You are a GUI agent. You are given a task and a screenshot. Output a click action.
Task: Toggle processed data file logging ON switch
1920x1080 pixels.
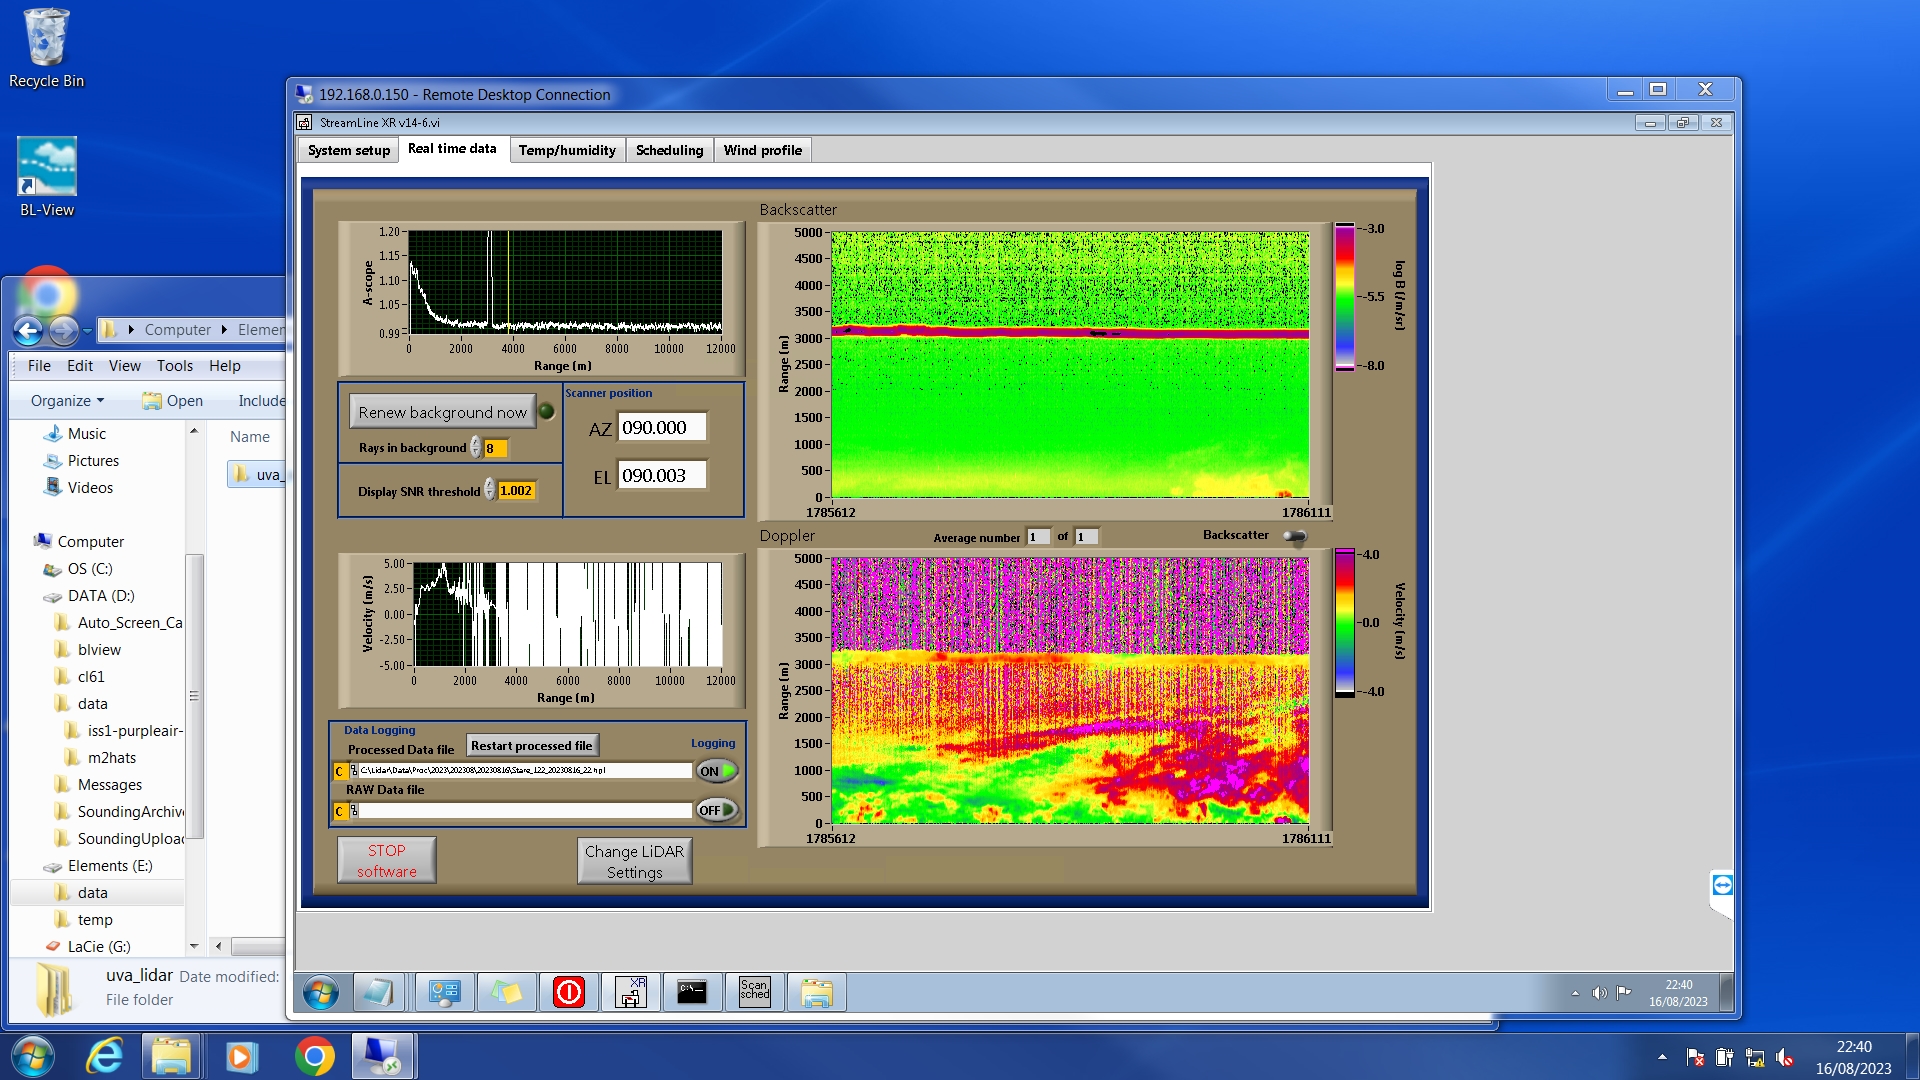(717, 771)
